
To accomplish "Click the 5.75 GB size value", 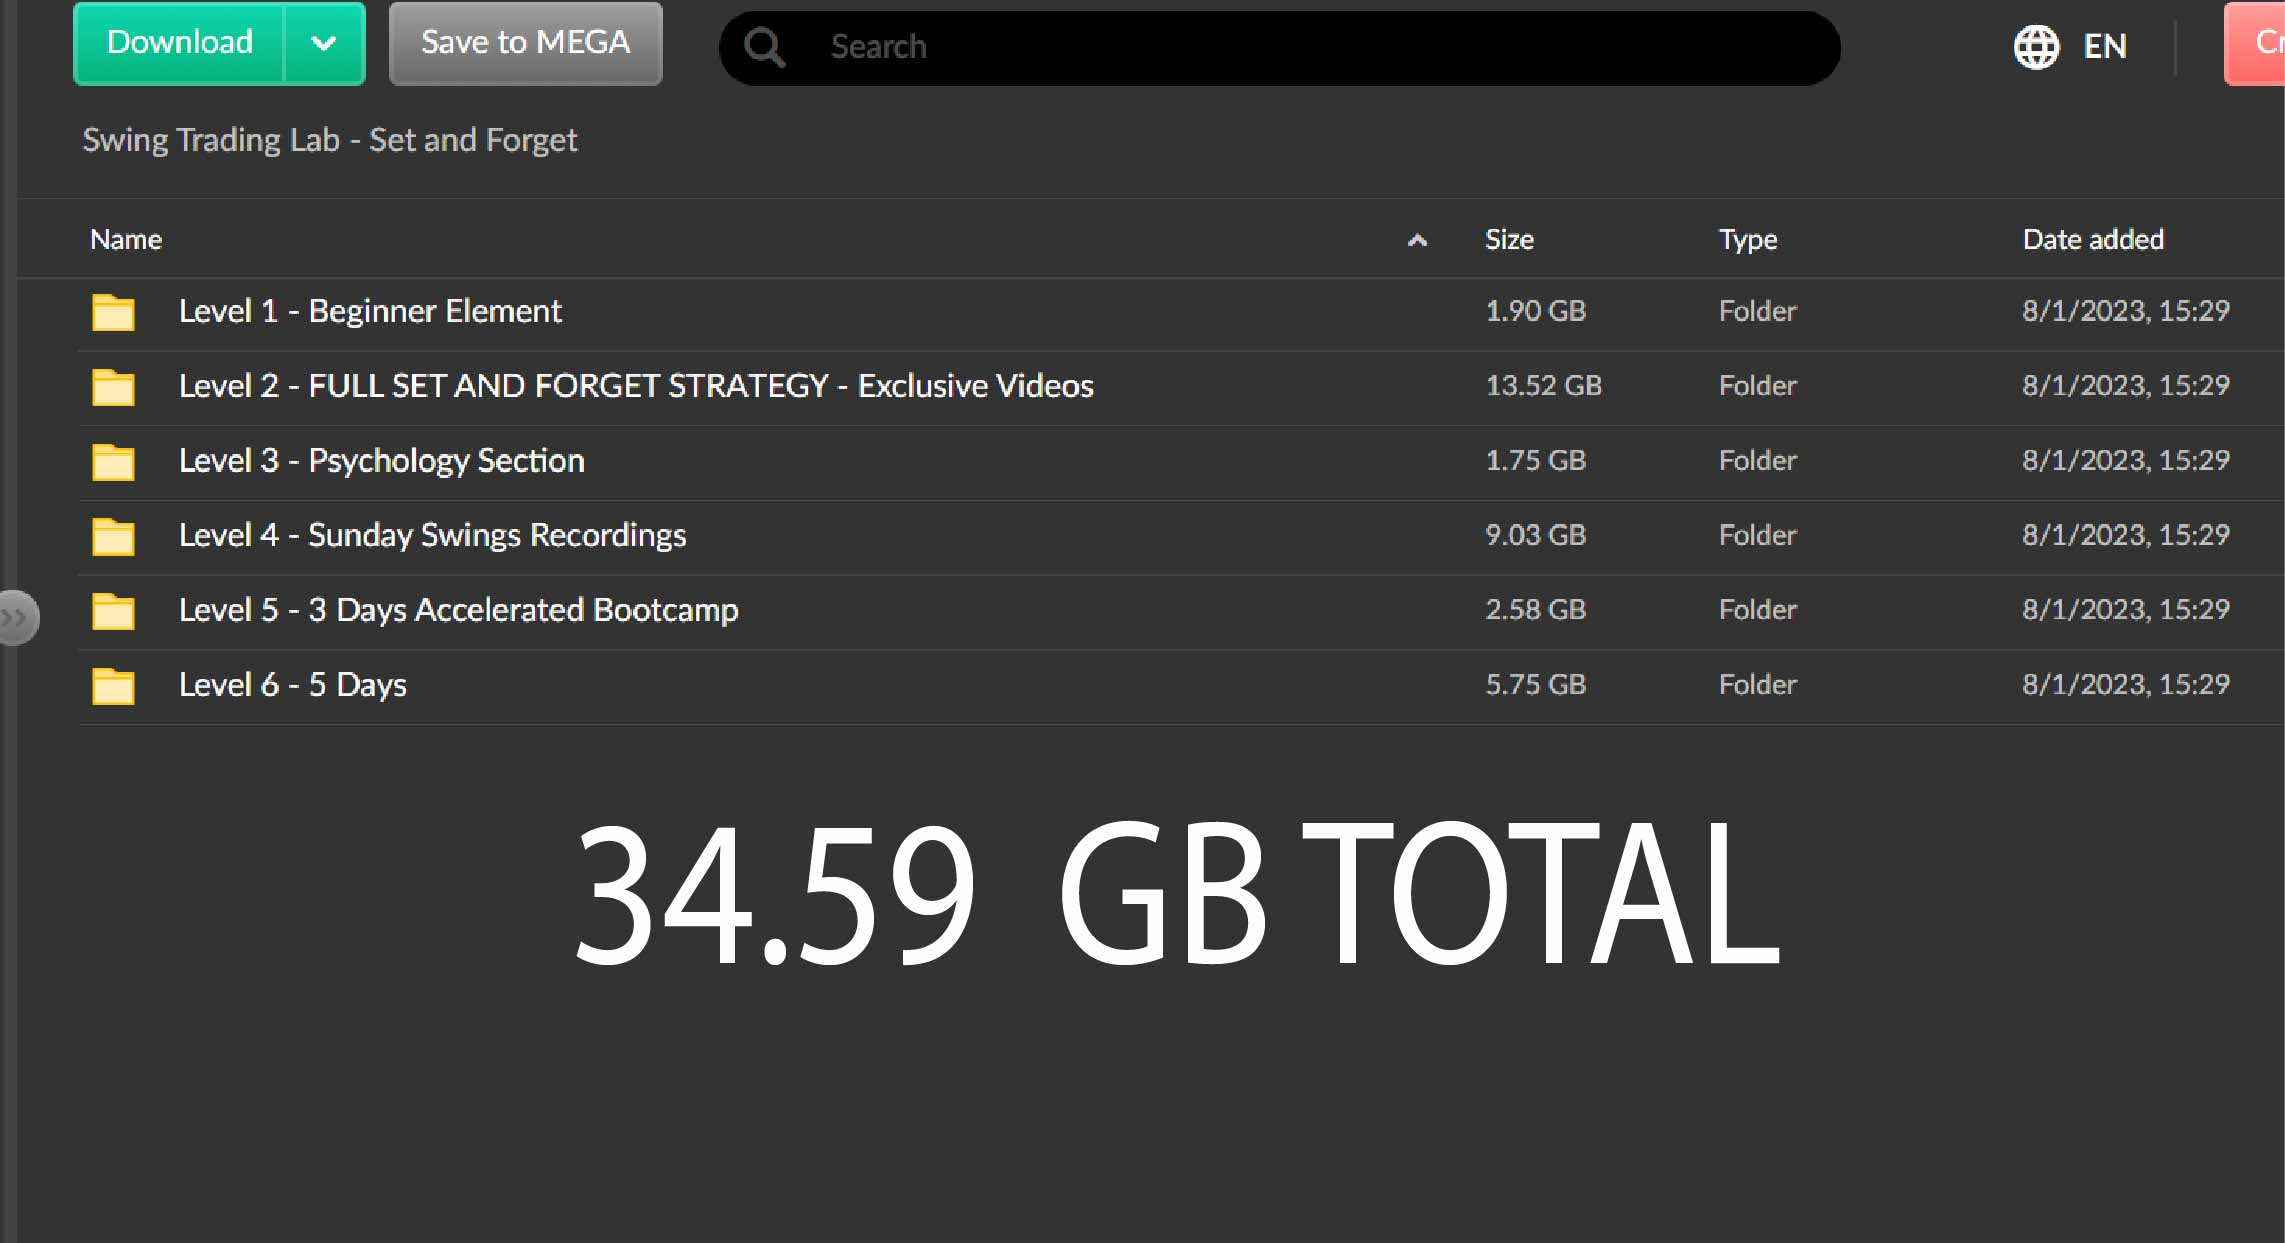I will pyautogui.click(x=1535, y=684).
